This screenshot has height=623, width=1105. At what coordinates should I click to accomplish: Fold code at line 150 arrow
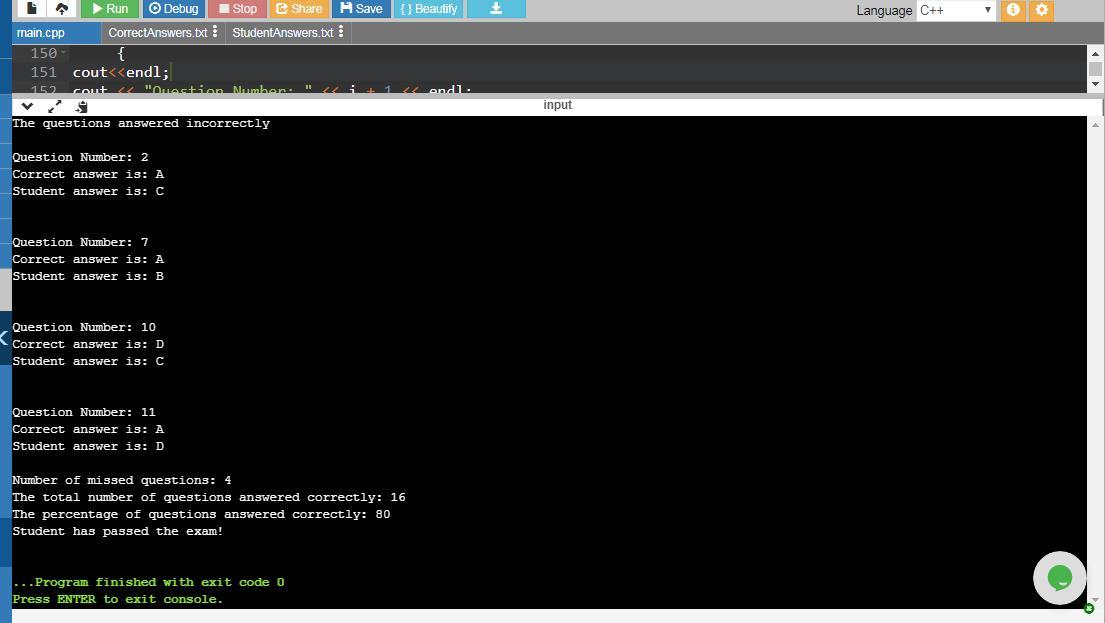[x=63, y=53]
